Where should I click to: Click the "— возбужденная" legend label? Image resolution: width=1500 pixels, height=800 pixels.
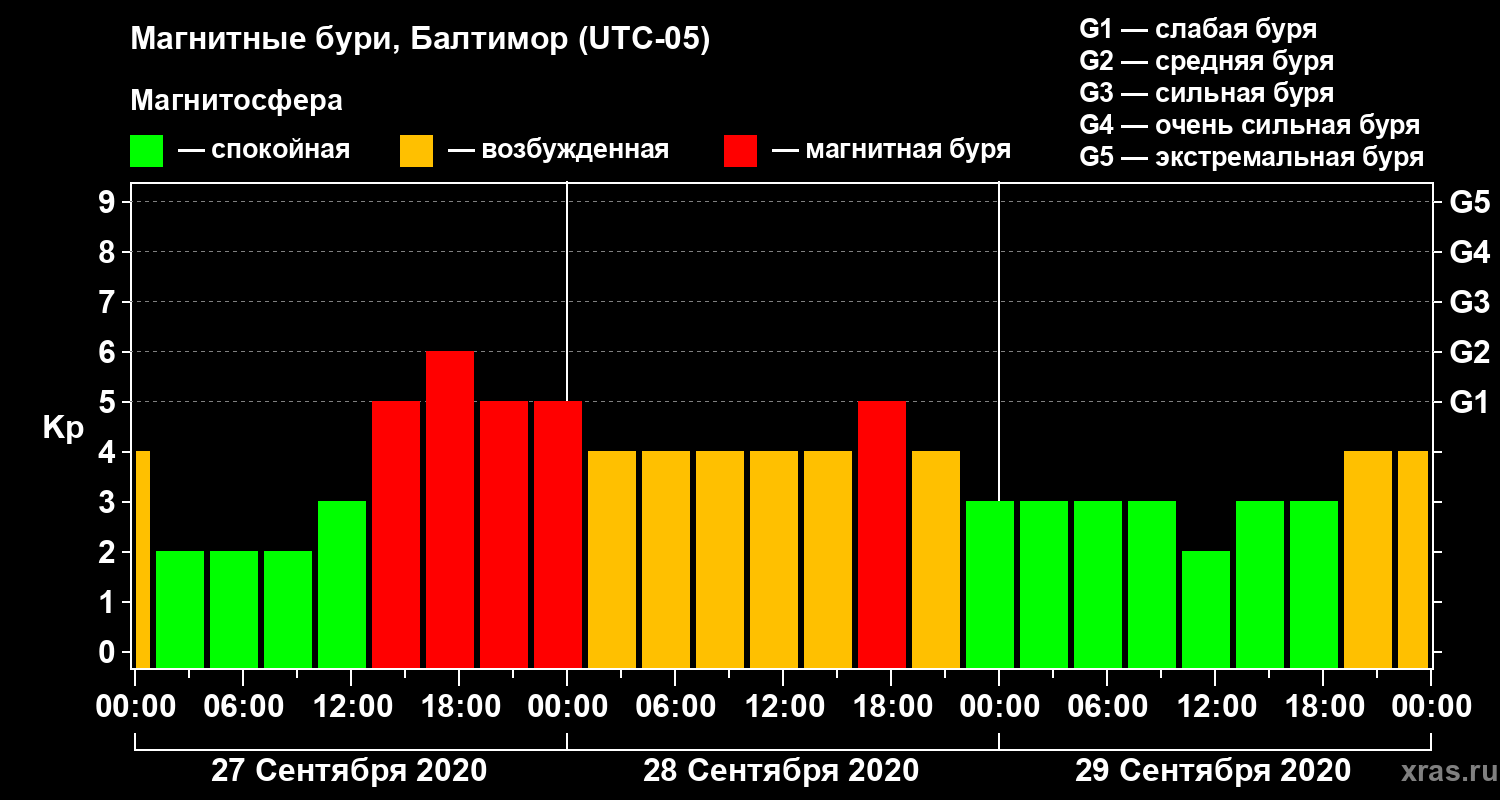[558, 151]
